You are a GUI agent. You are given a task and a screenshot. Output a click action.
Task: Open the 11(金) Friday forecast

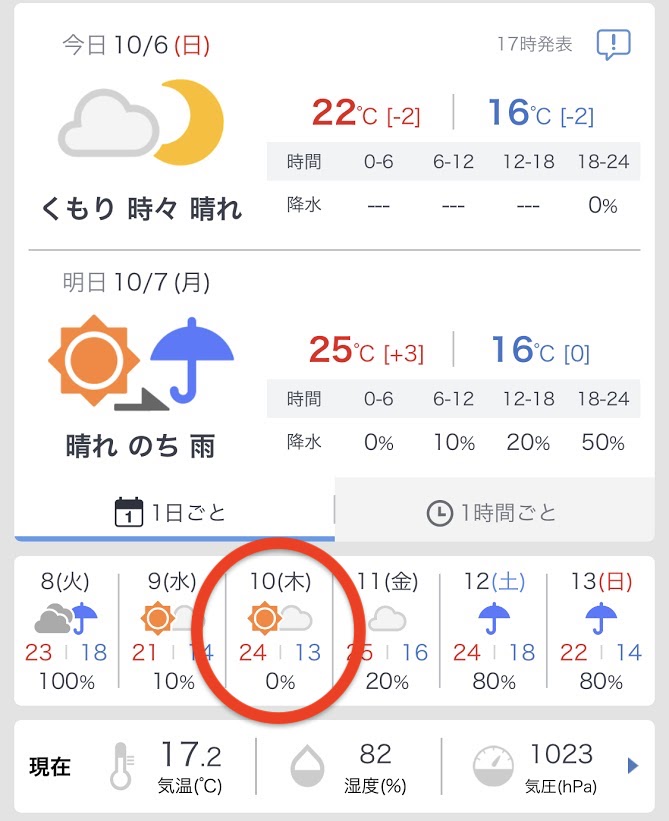click(x=387, y=631)
